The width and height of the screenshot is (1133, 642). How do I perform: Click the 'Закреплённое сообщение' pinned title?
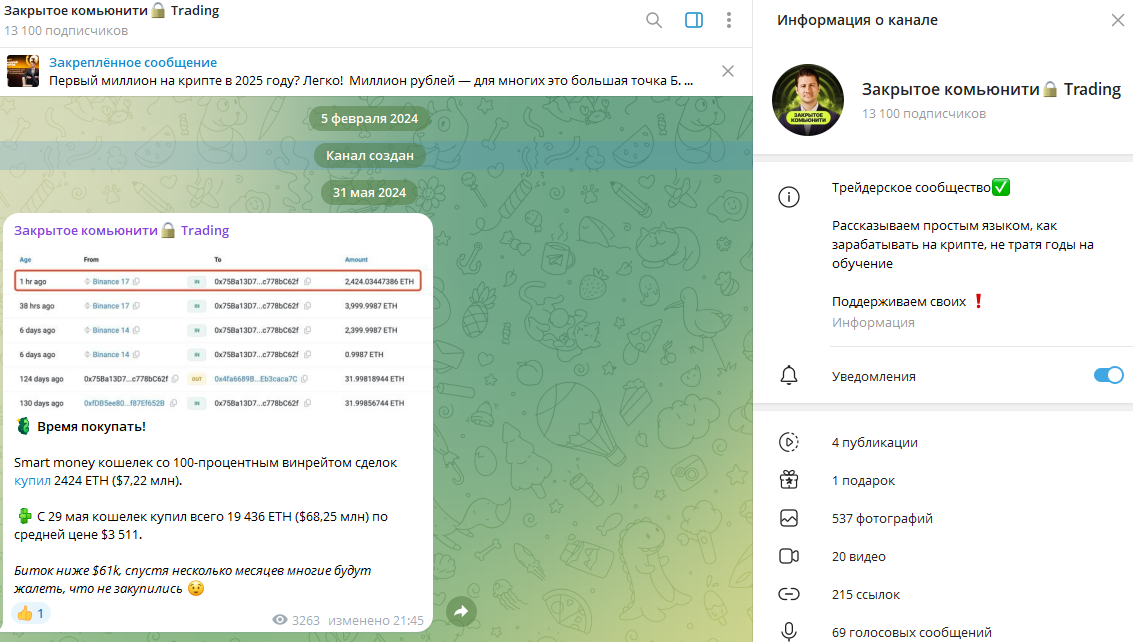click(x=133, y=62)
